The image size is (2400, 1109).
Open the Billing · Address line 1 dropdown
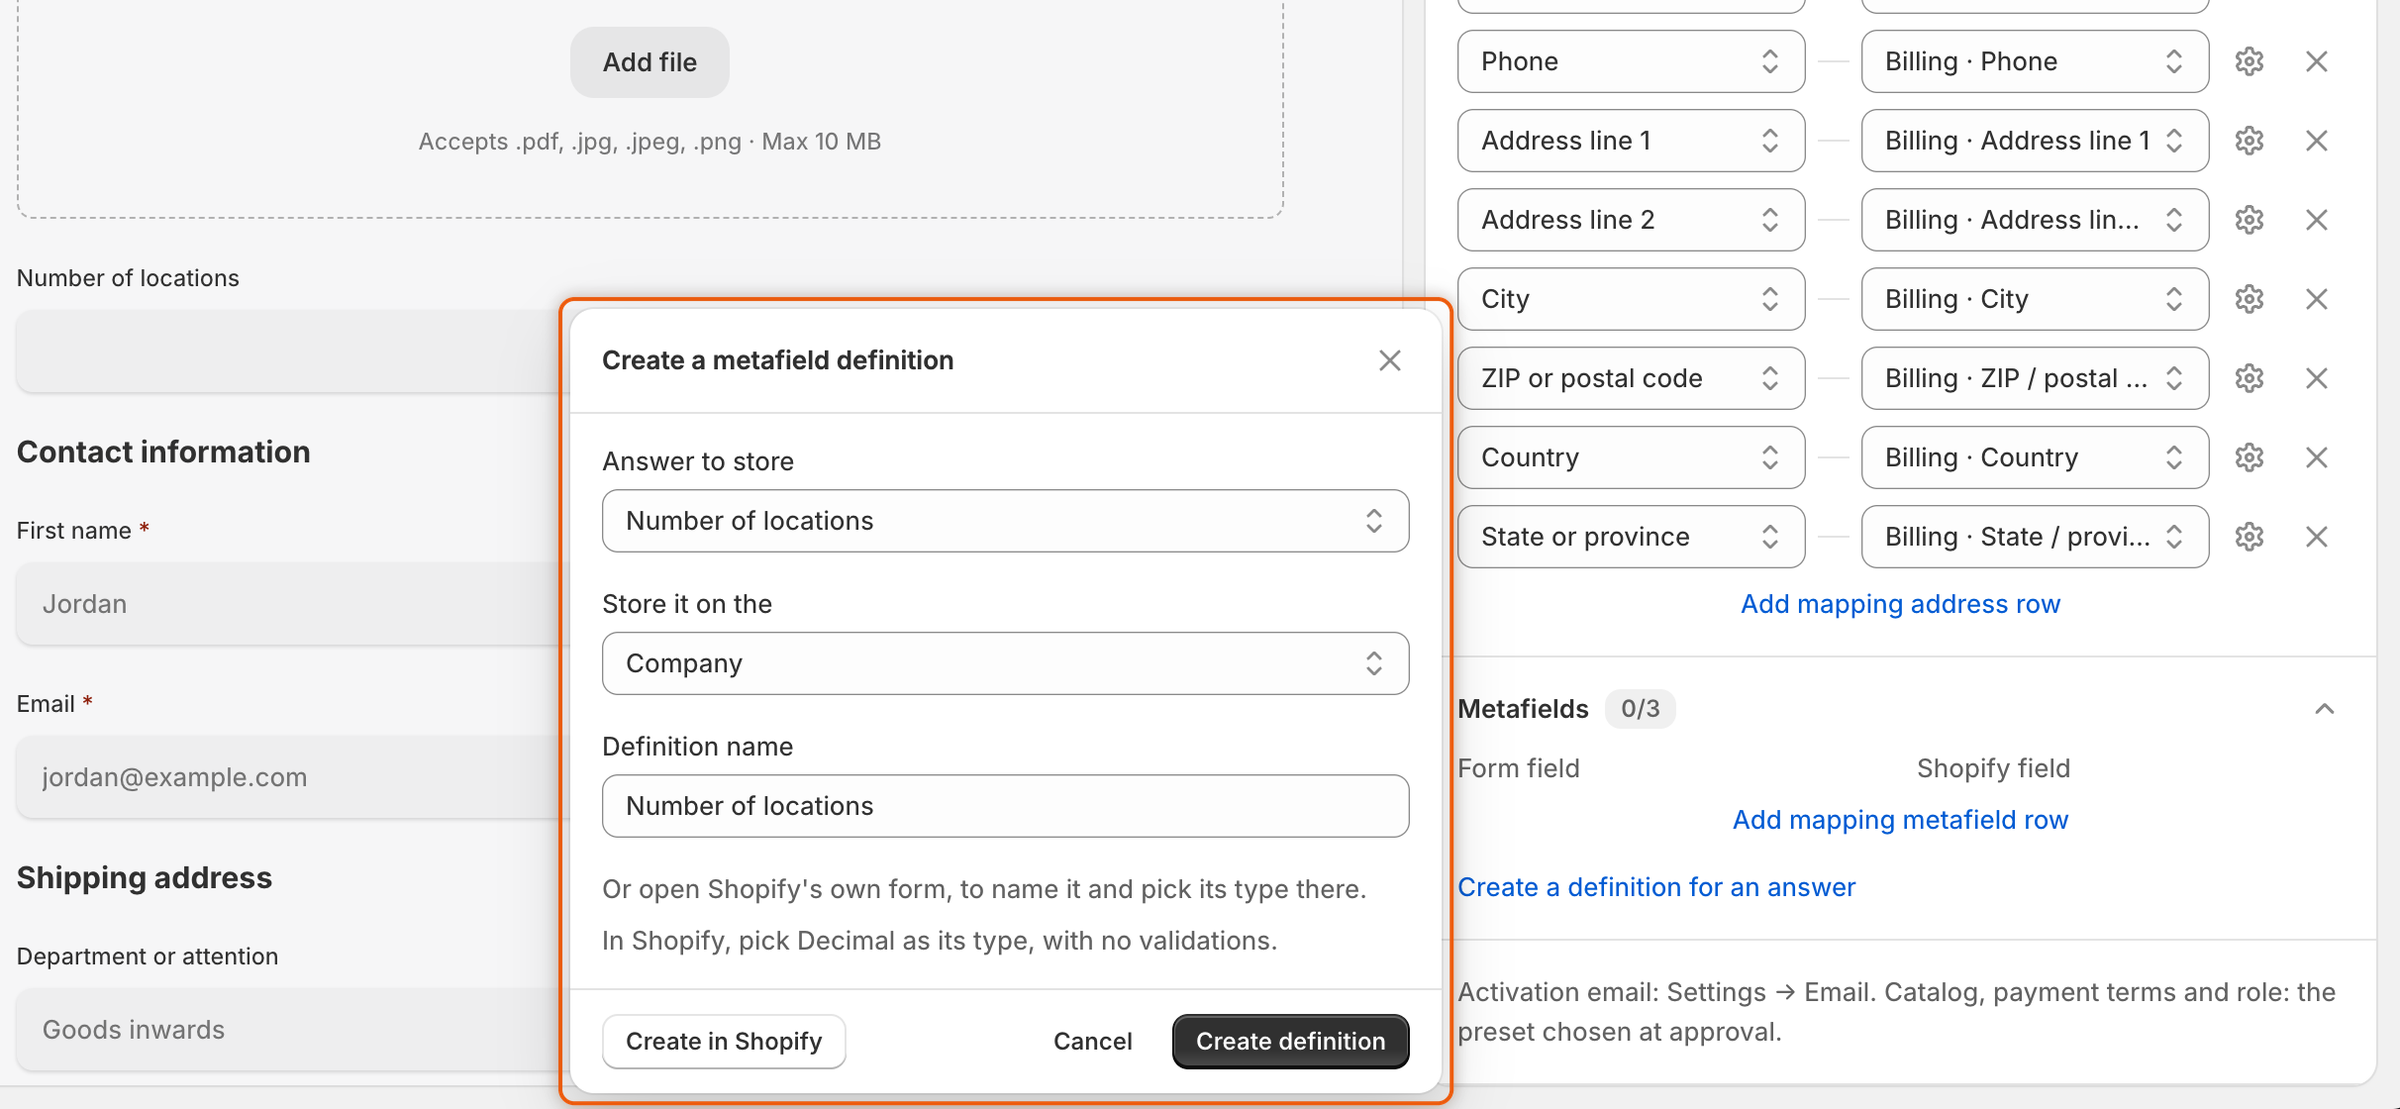click(x=2034, y=140)
